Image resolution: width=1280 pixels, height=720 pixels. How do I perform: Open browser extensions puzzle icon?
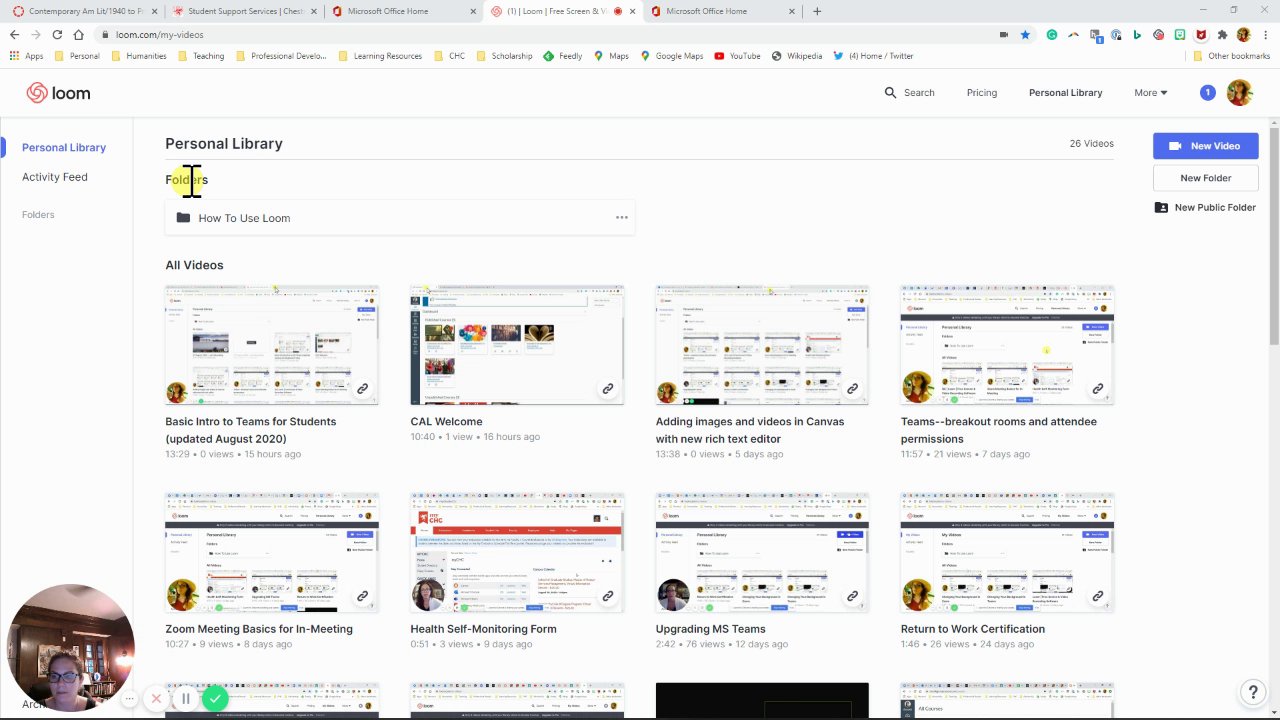1222,34
